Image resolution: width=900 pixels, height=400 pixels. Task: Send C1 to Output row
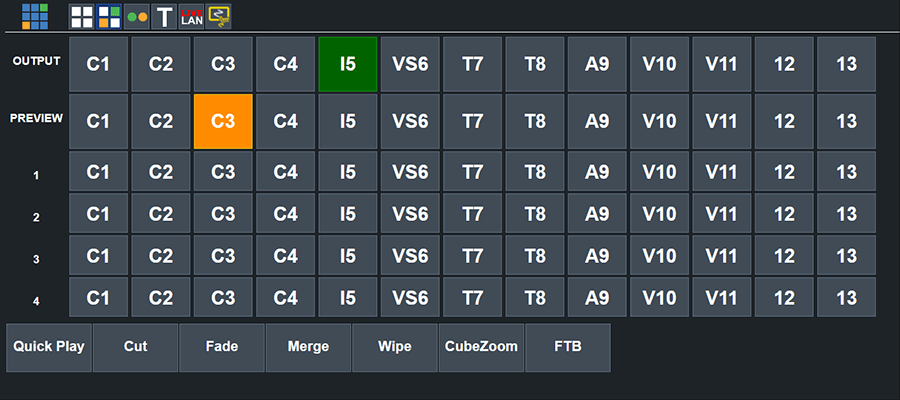point(98,64)
